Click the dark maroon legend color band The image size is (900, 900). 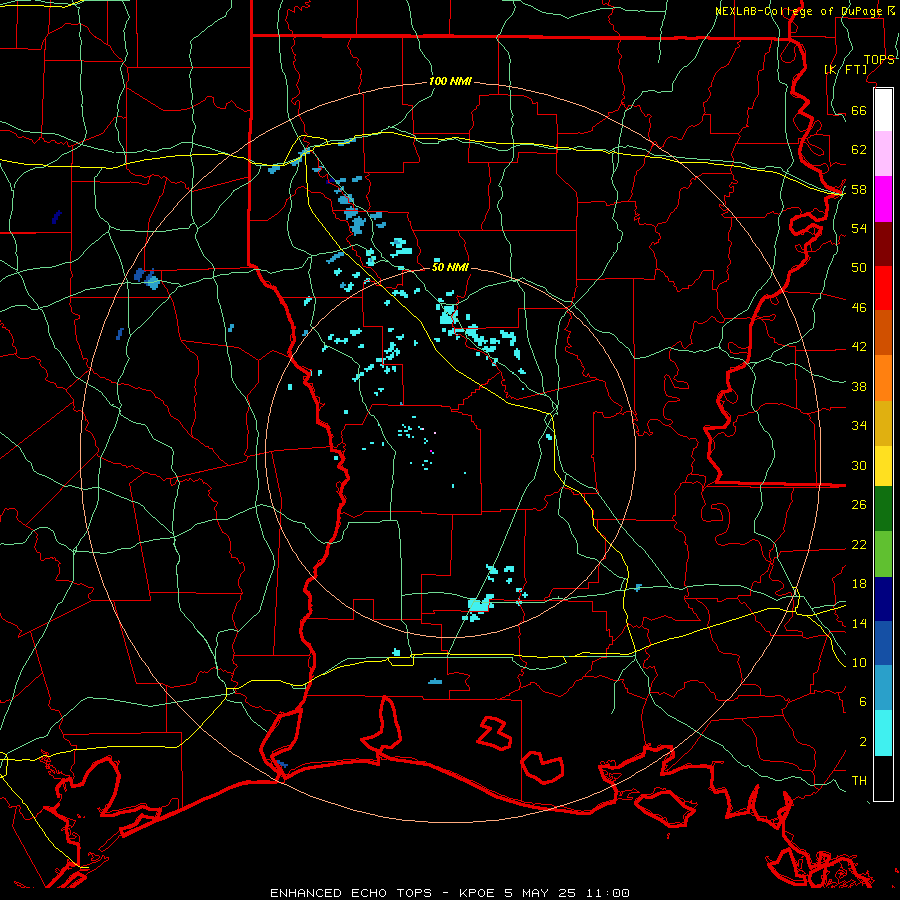click(883, 243)
